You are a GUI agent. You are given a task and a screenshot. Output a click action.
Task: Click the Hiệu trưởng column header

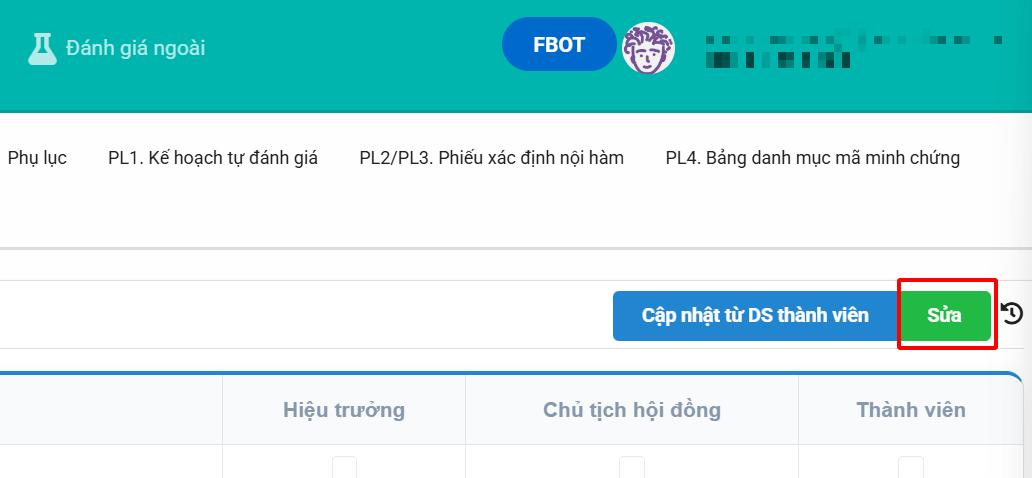coord(344,410)
